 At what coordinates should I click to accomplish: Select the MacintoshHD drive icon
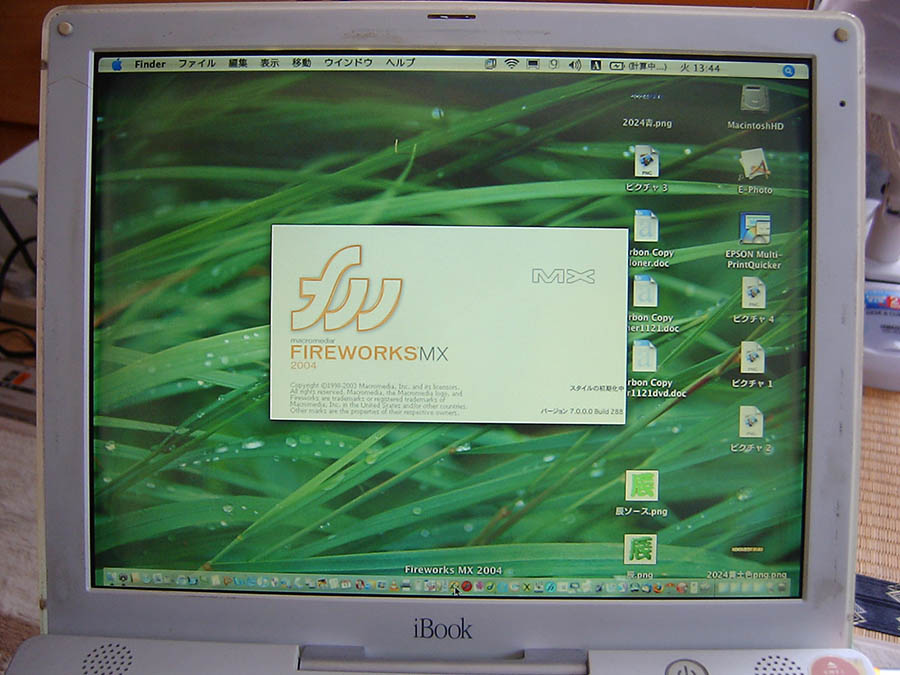(755, 99)
